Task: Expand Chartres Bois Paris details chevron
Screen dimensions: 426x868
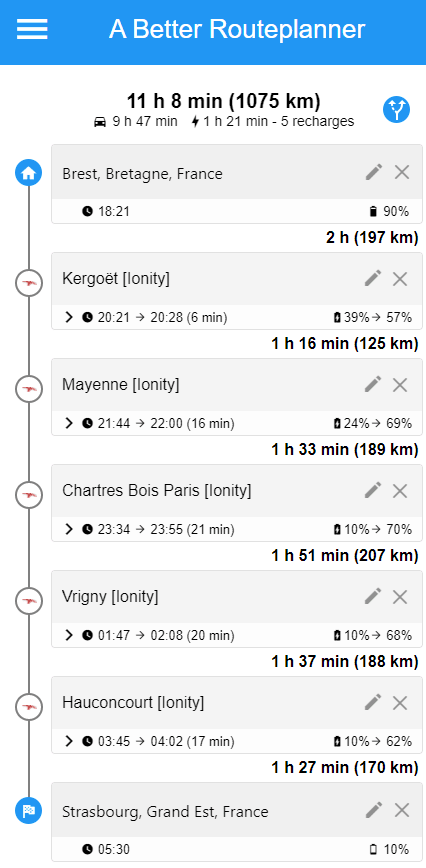Action: (69, 530)
